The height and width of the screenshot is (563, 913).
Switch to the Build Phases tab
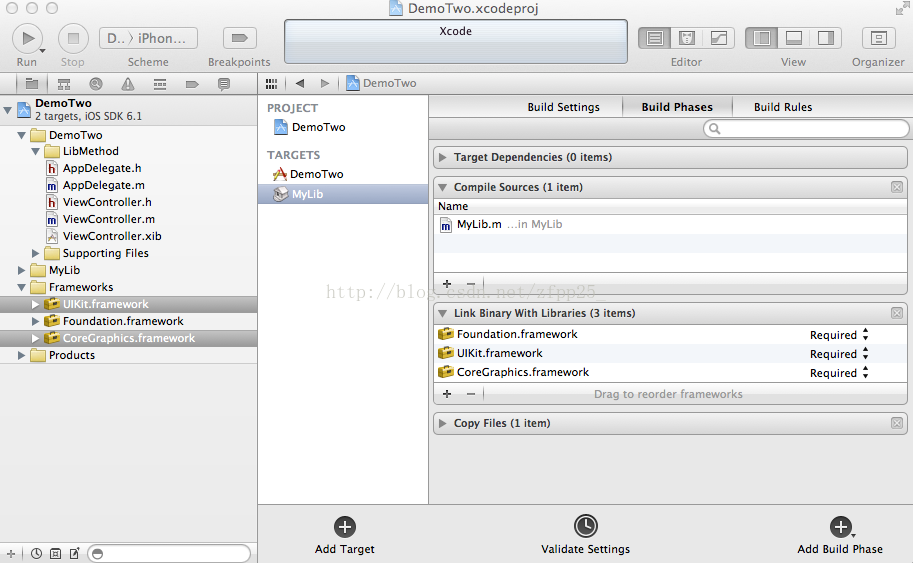677,107
